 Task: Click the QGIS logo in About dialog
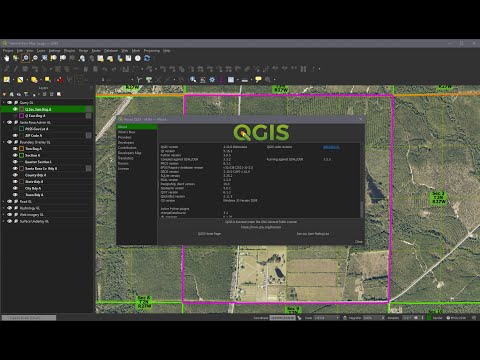tap(261, 132)
